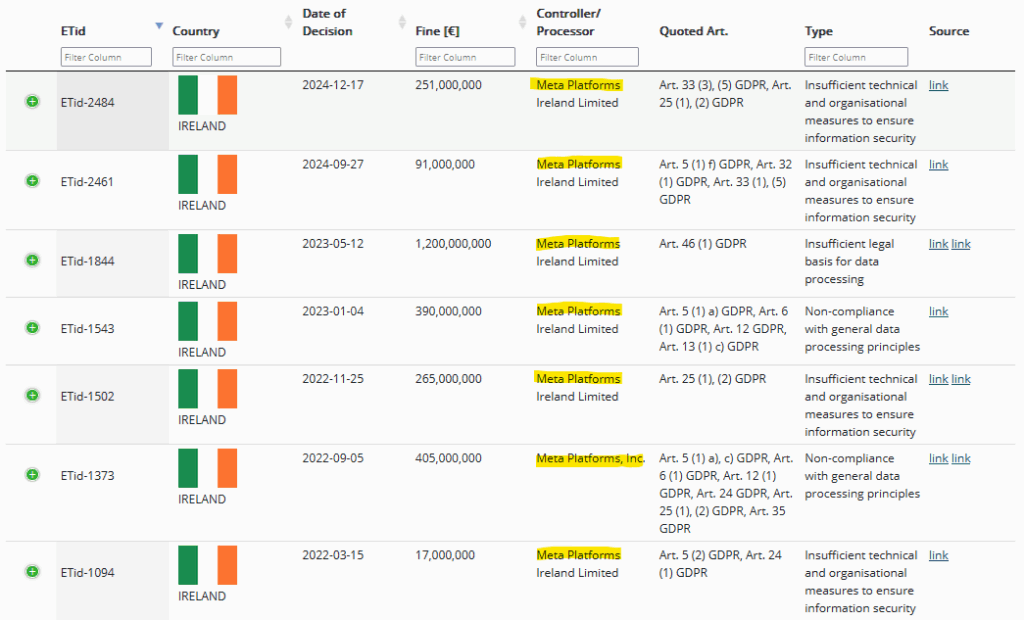Viewport: 1024px width, 620px height.
Task: Click green plus icon beside ETid-1373
Action: click(x=32, y=475)
